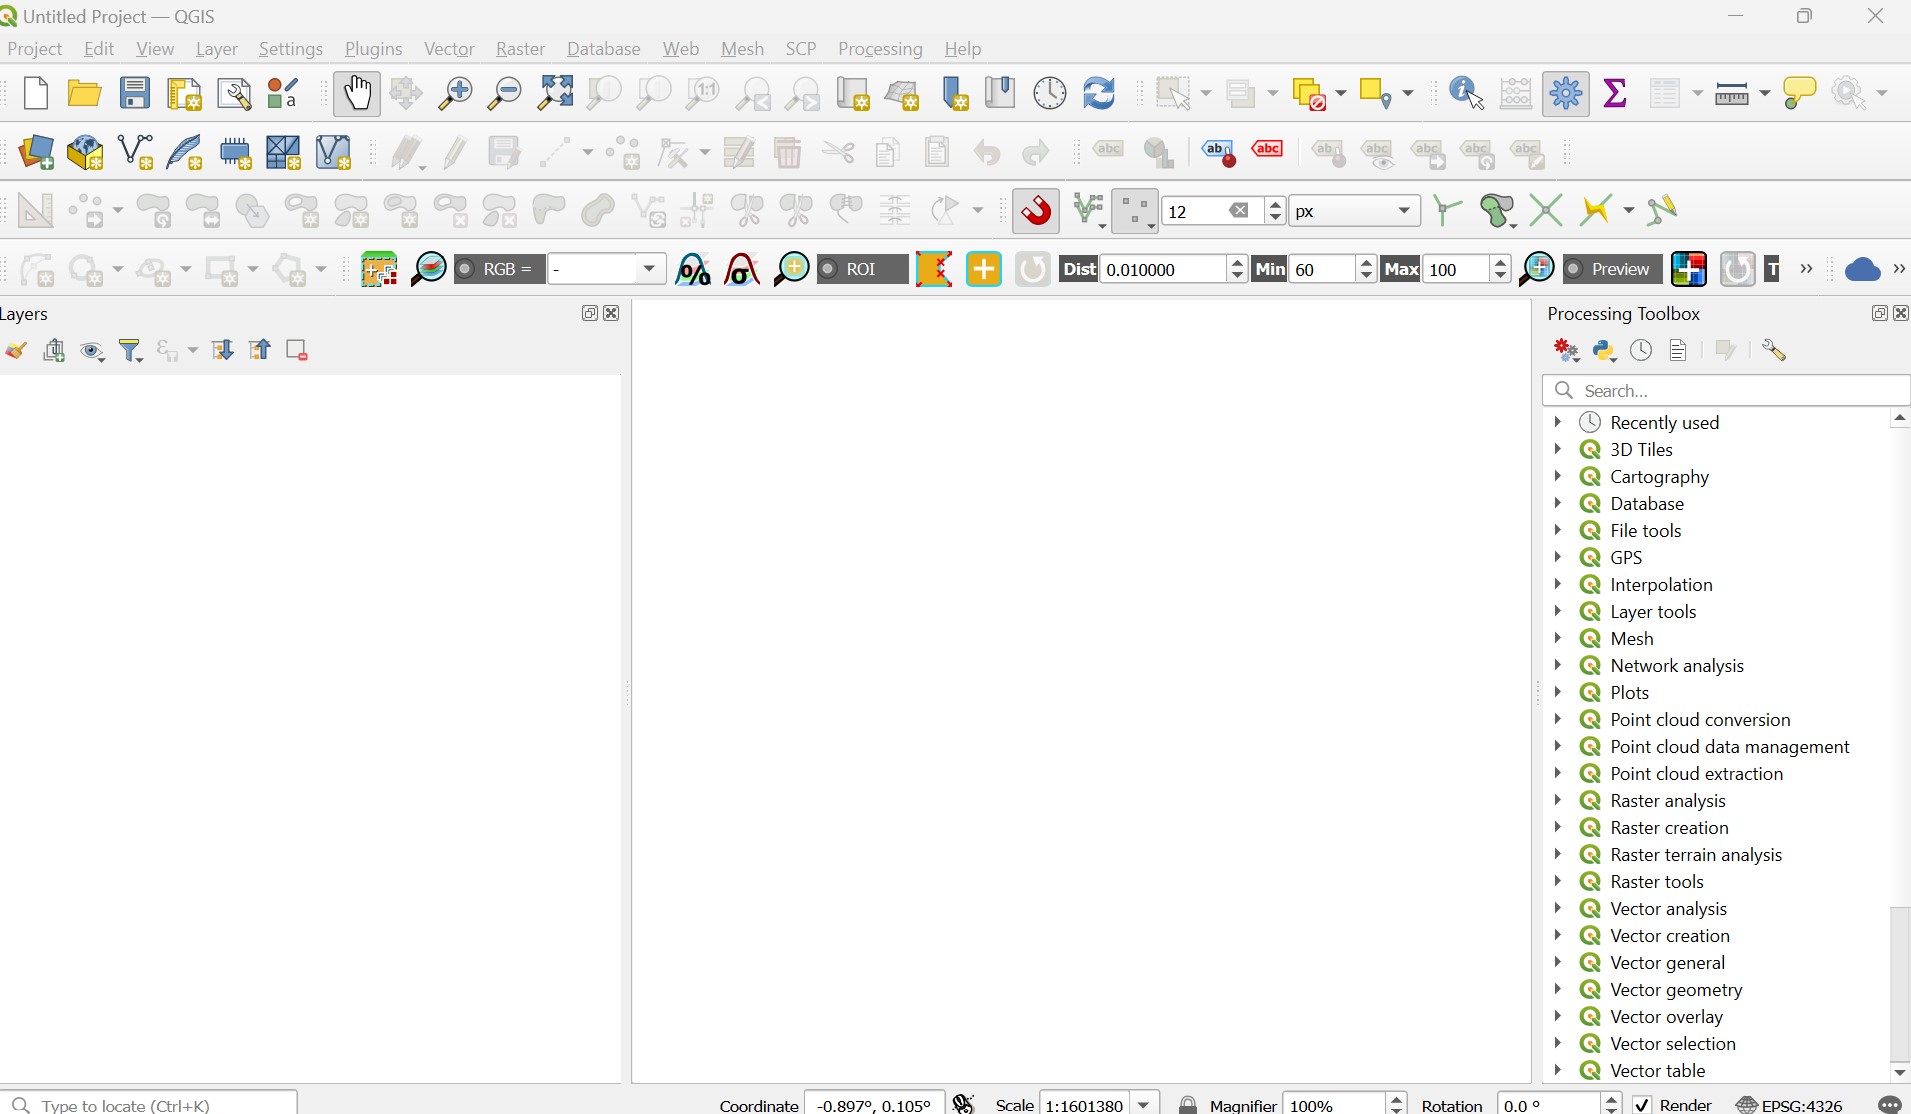Enable snapping with the magnet icon
Viewport: 1911px width, 1114px height.
click(x=1036, y=211)
